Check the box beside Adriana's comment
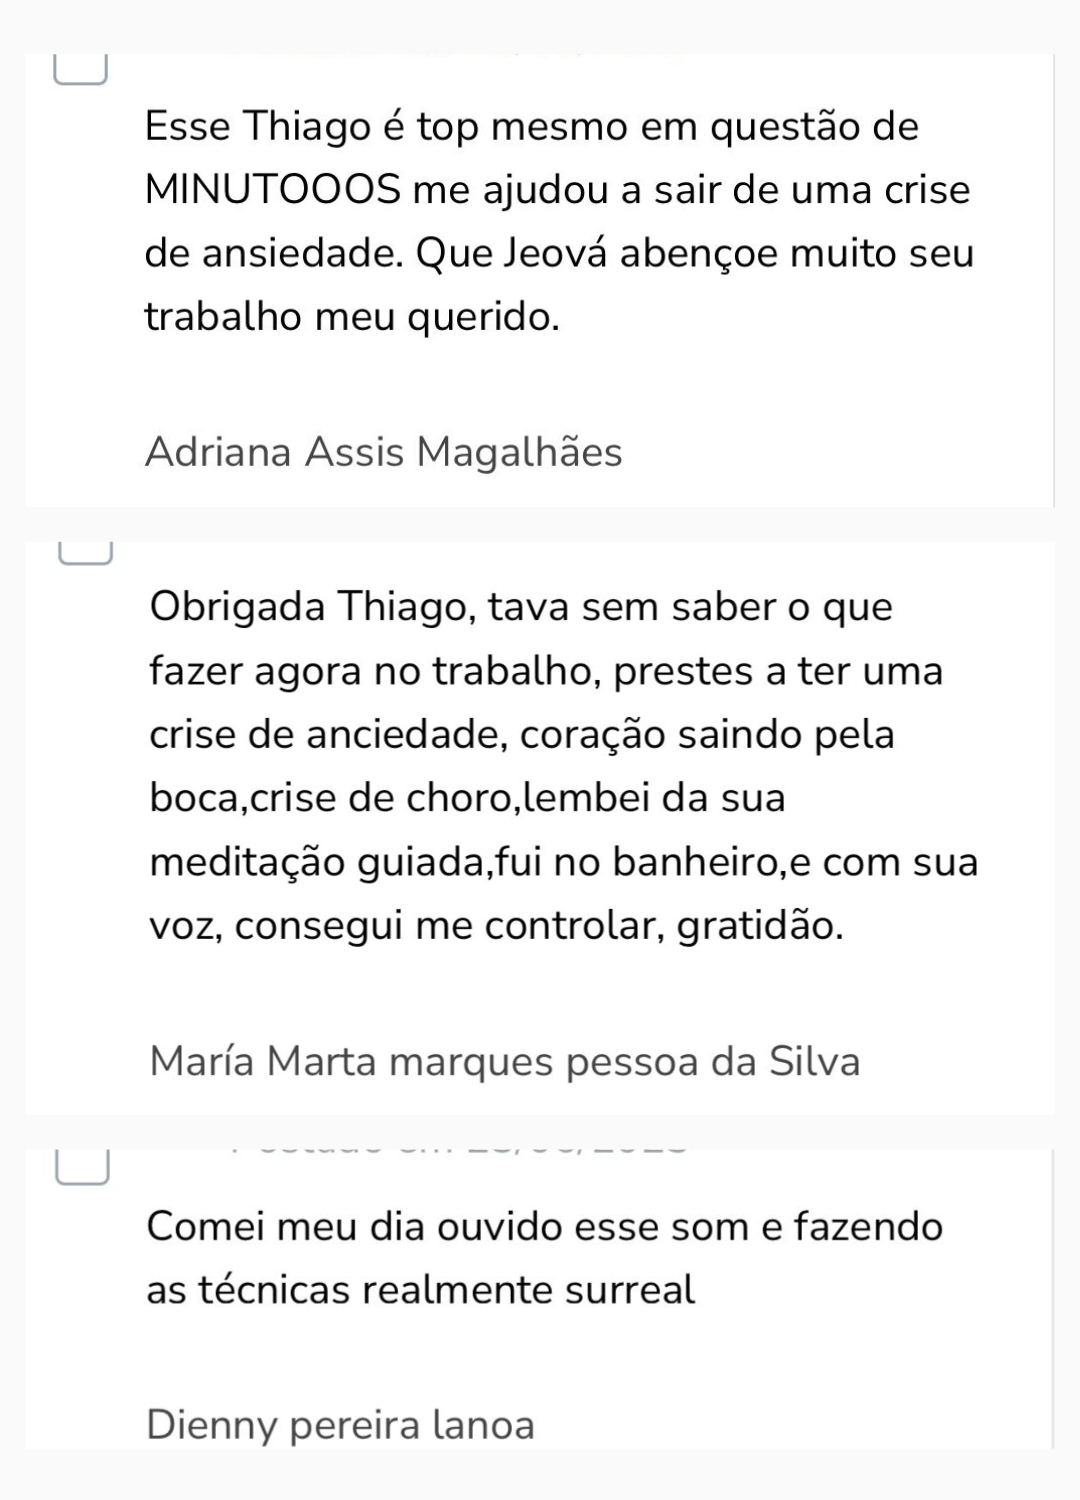This screenshot has width=1080, height=1500. 80,72
